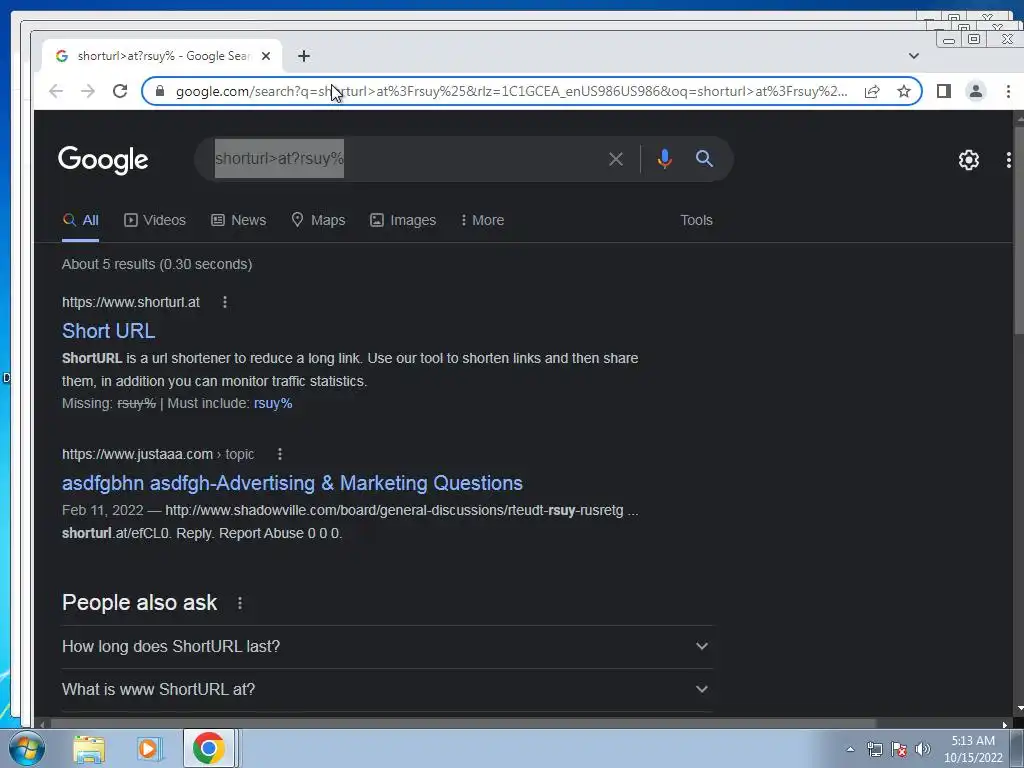The image size is (1024, 768).
Task: Launch Windows Media Player from taskbar
Action: 149,749
